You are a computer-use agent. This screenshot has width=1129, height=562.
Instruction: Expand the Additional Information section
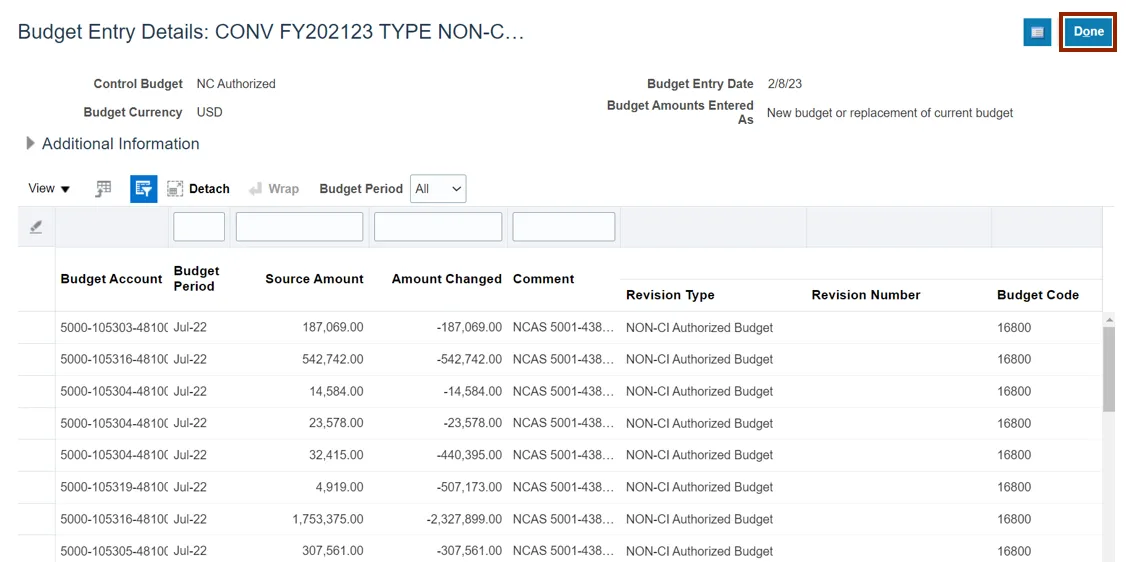pos(31,144)
